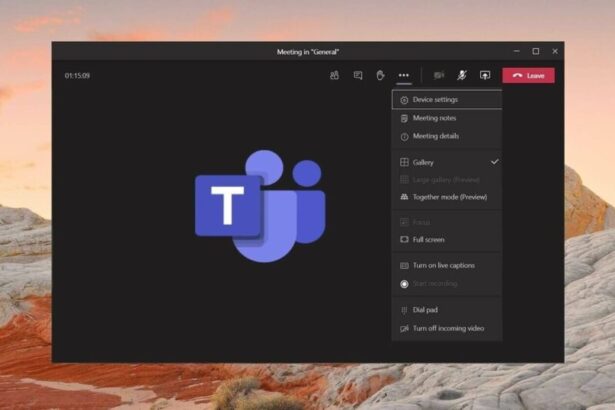615x410 pixels.
Task: Click the incoming video camera icon
Action: click(x=404, y=329)
